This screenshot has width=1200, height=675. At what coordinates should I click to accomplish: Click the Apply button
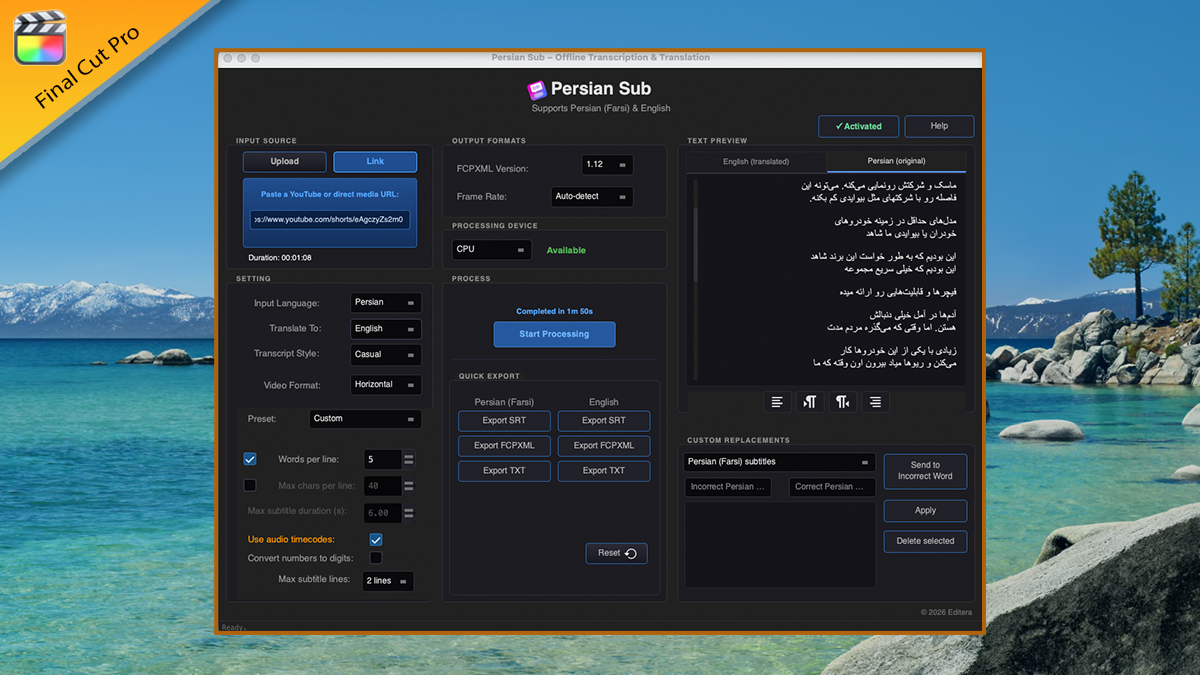click(x=925, y=510)
